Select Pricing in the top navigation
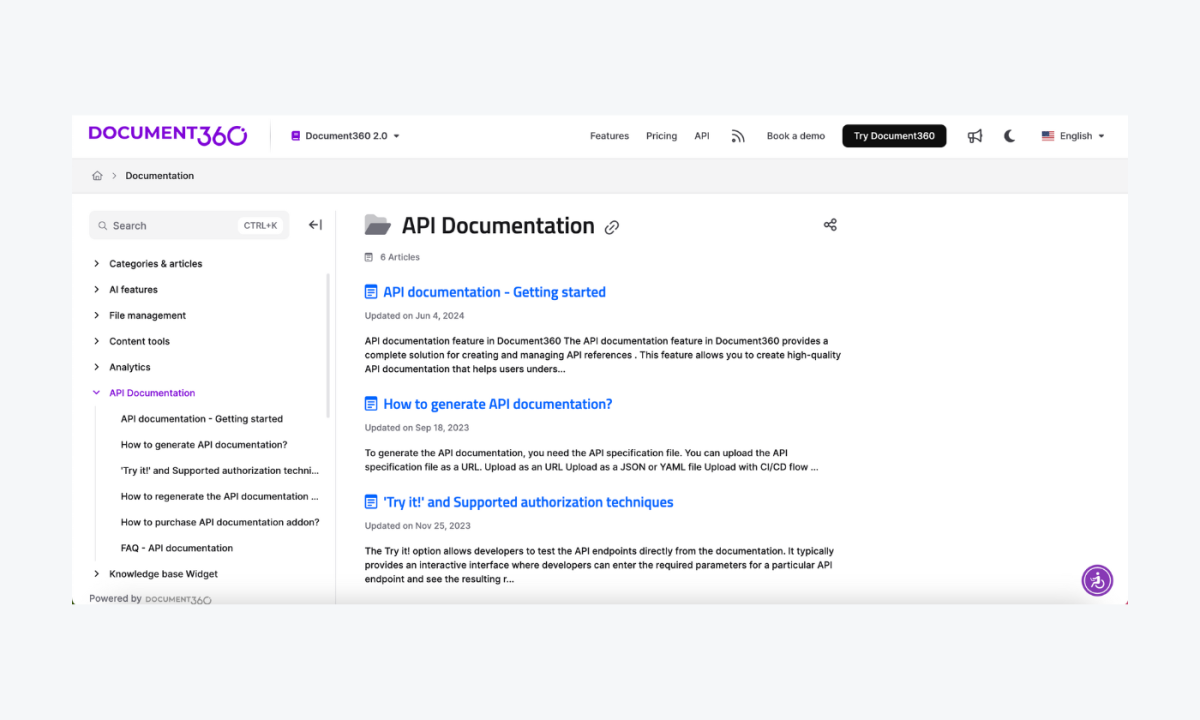This screenshot has height=720, width=1200. (x=661, y=135)
